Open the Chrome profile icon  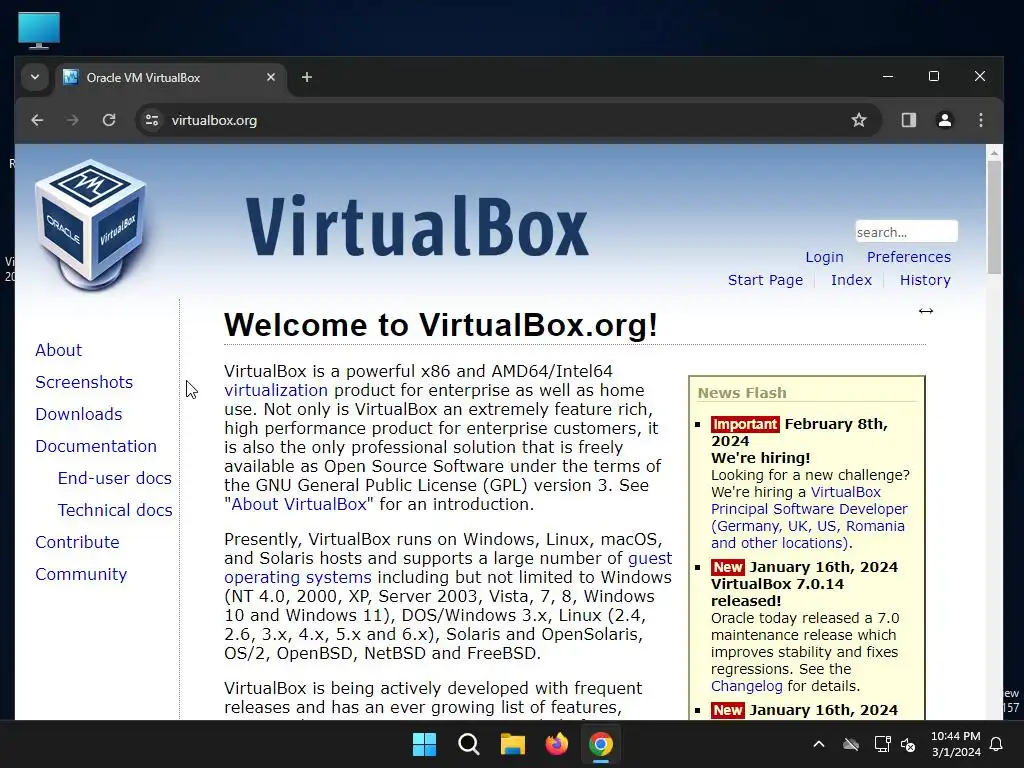pyautogui.click(x=944, y=120)
